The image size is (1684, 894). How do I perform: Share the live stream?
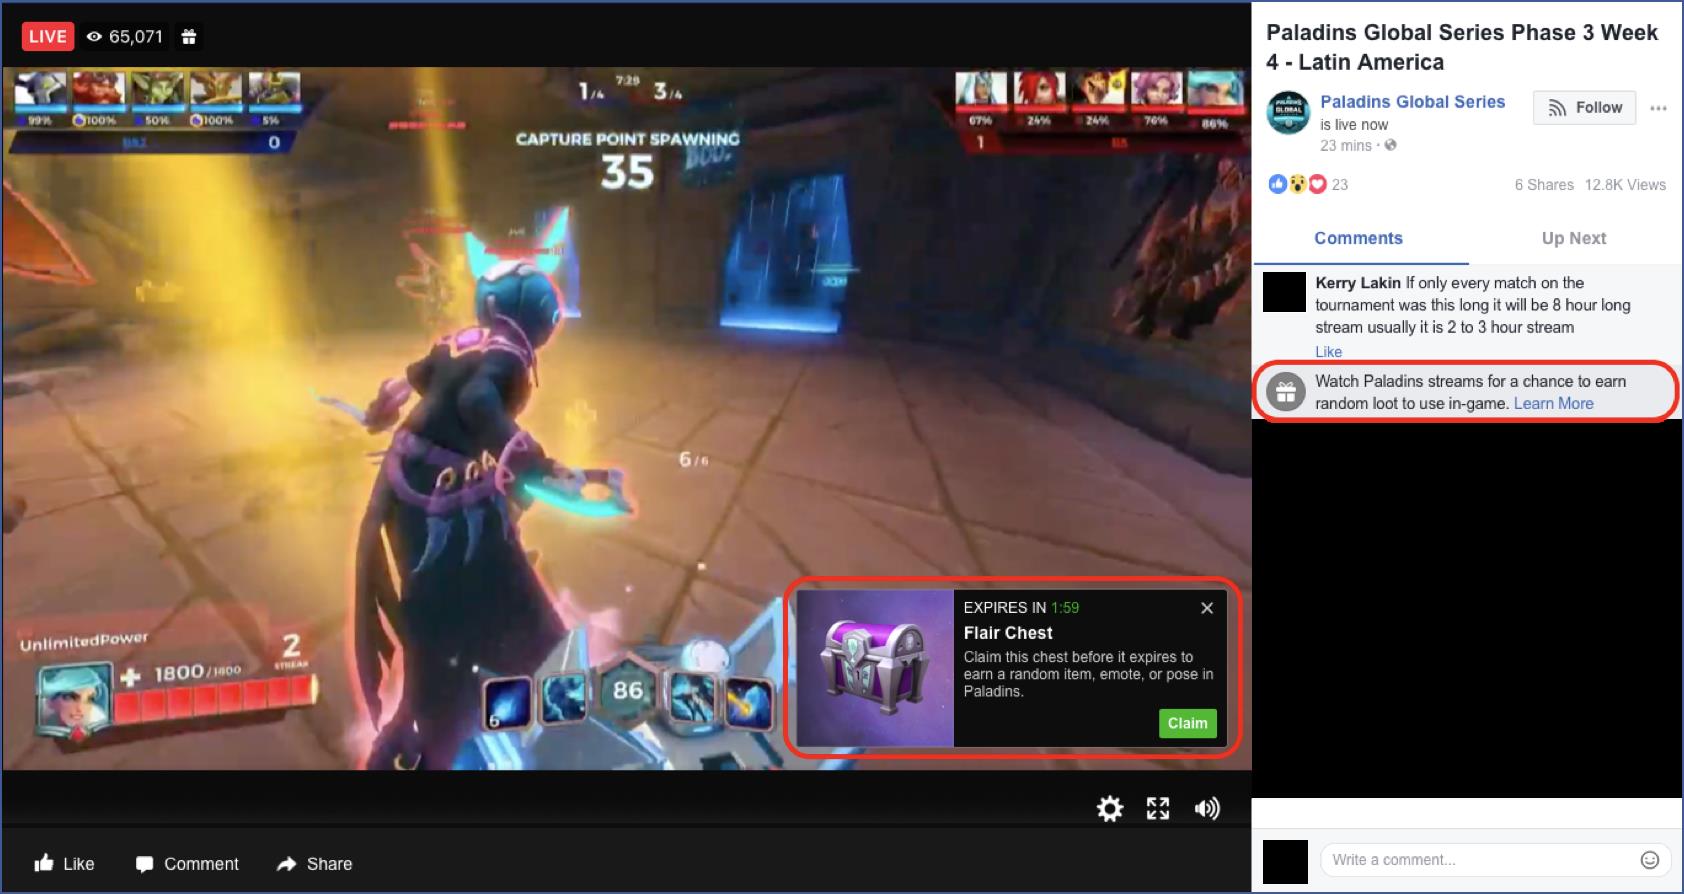(314, 864)
